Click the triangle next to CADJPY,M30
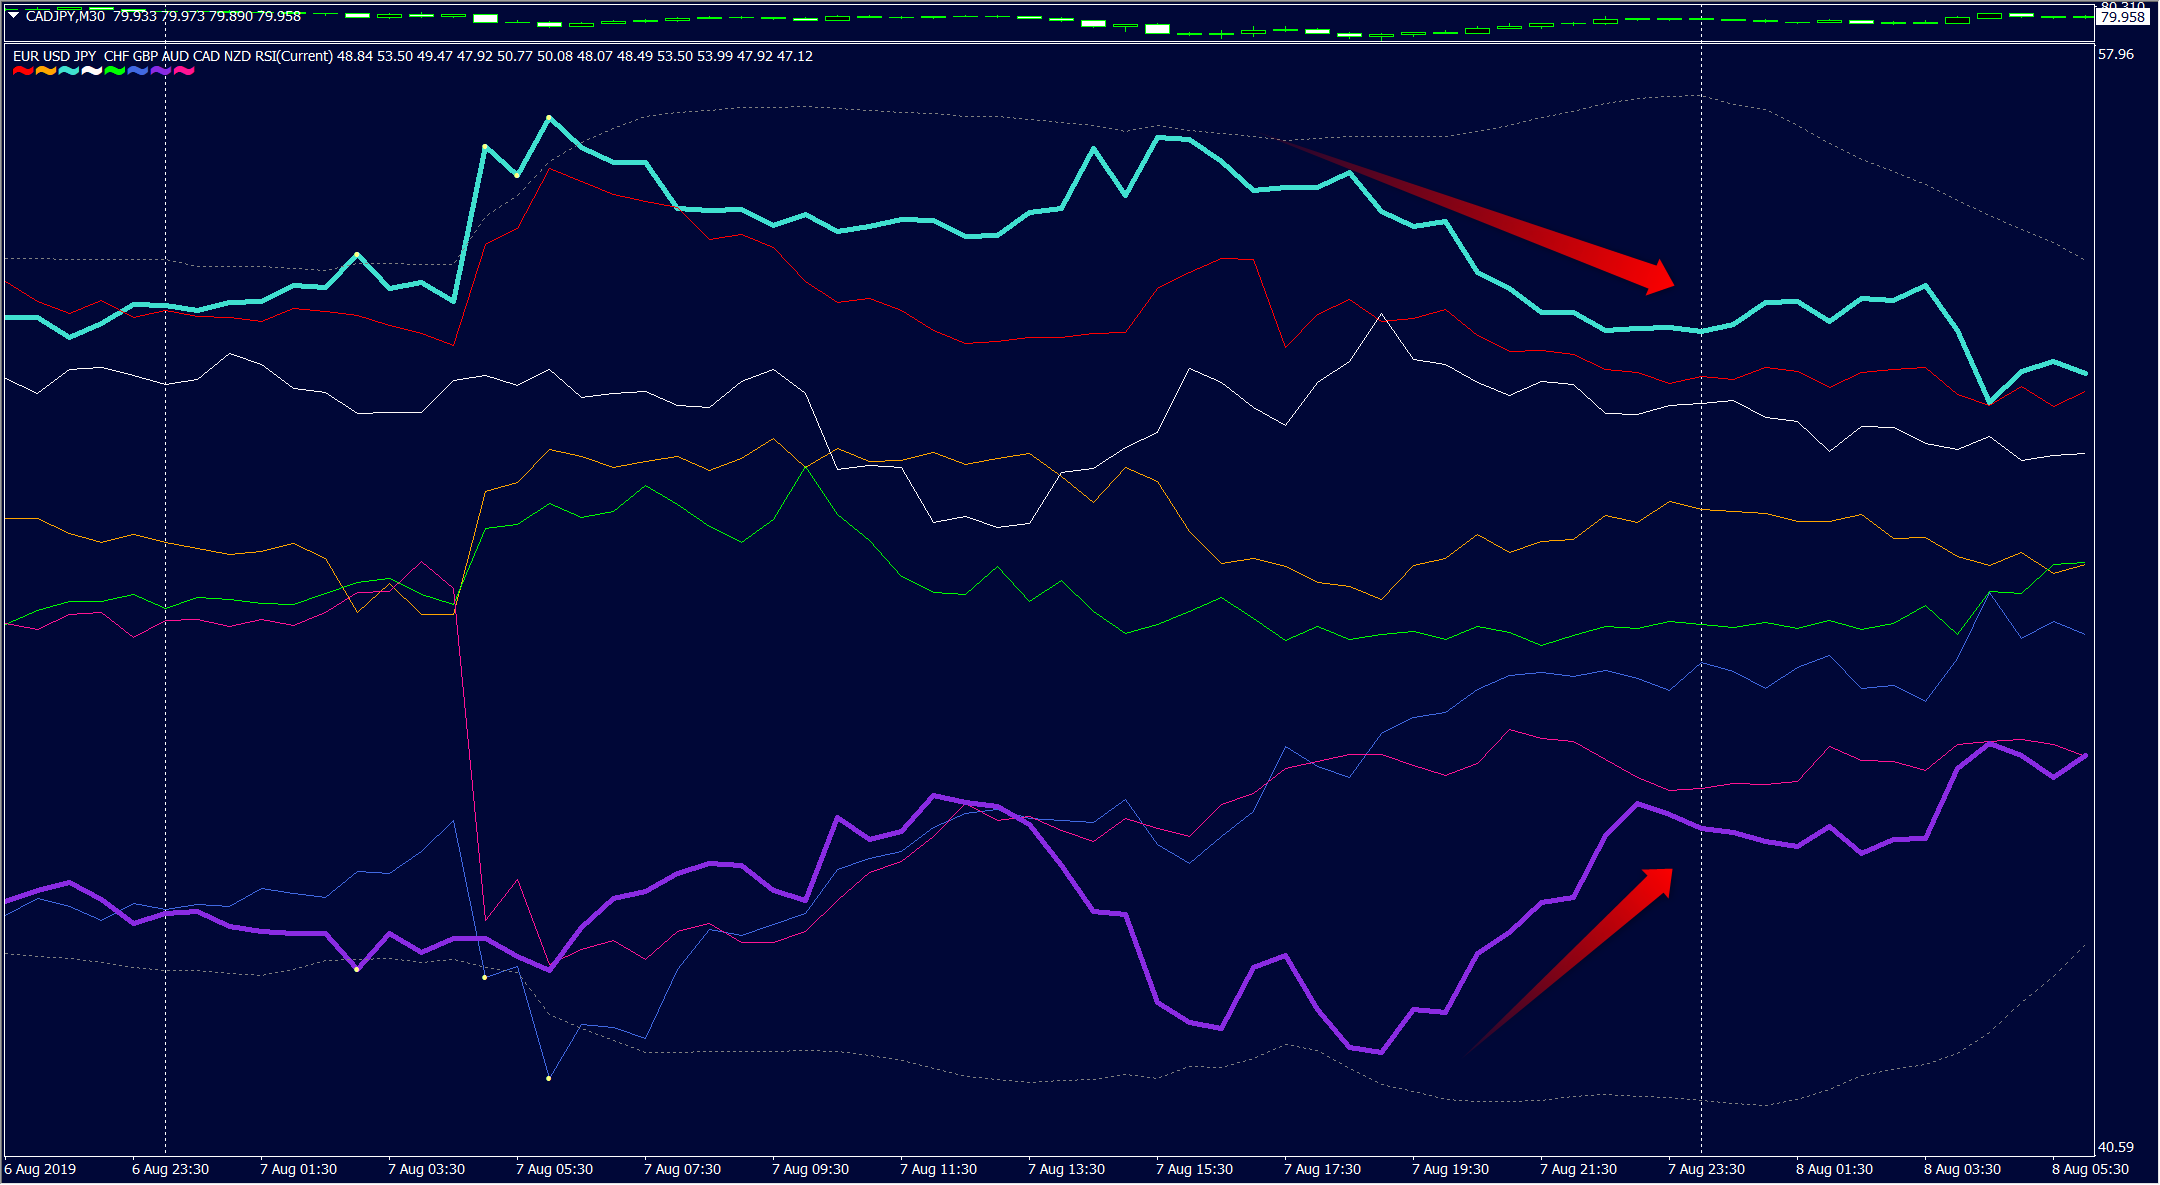Image resolution: width=2160 pixels, height=1185 pixels. [14, 16]
